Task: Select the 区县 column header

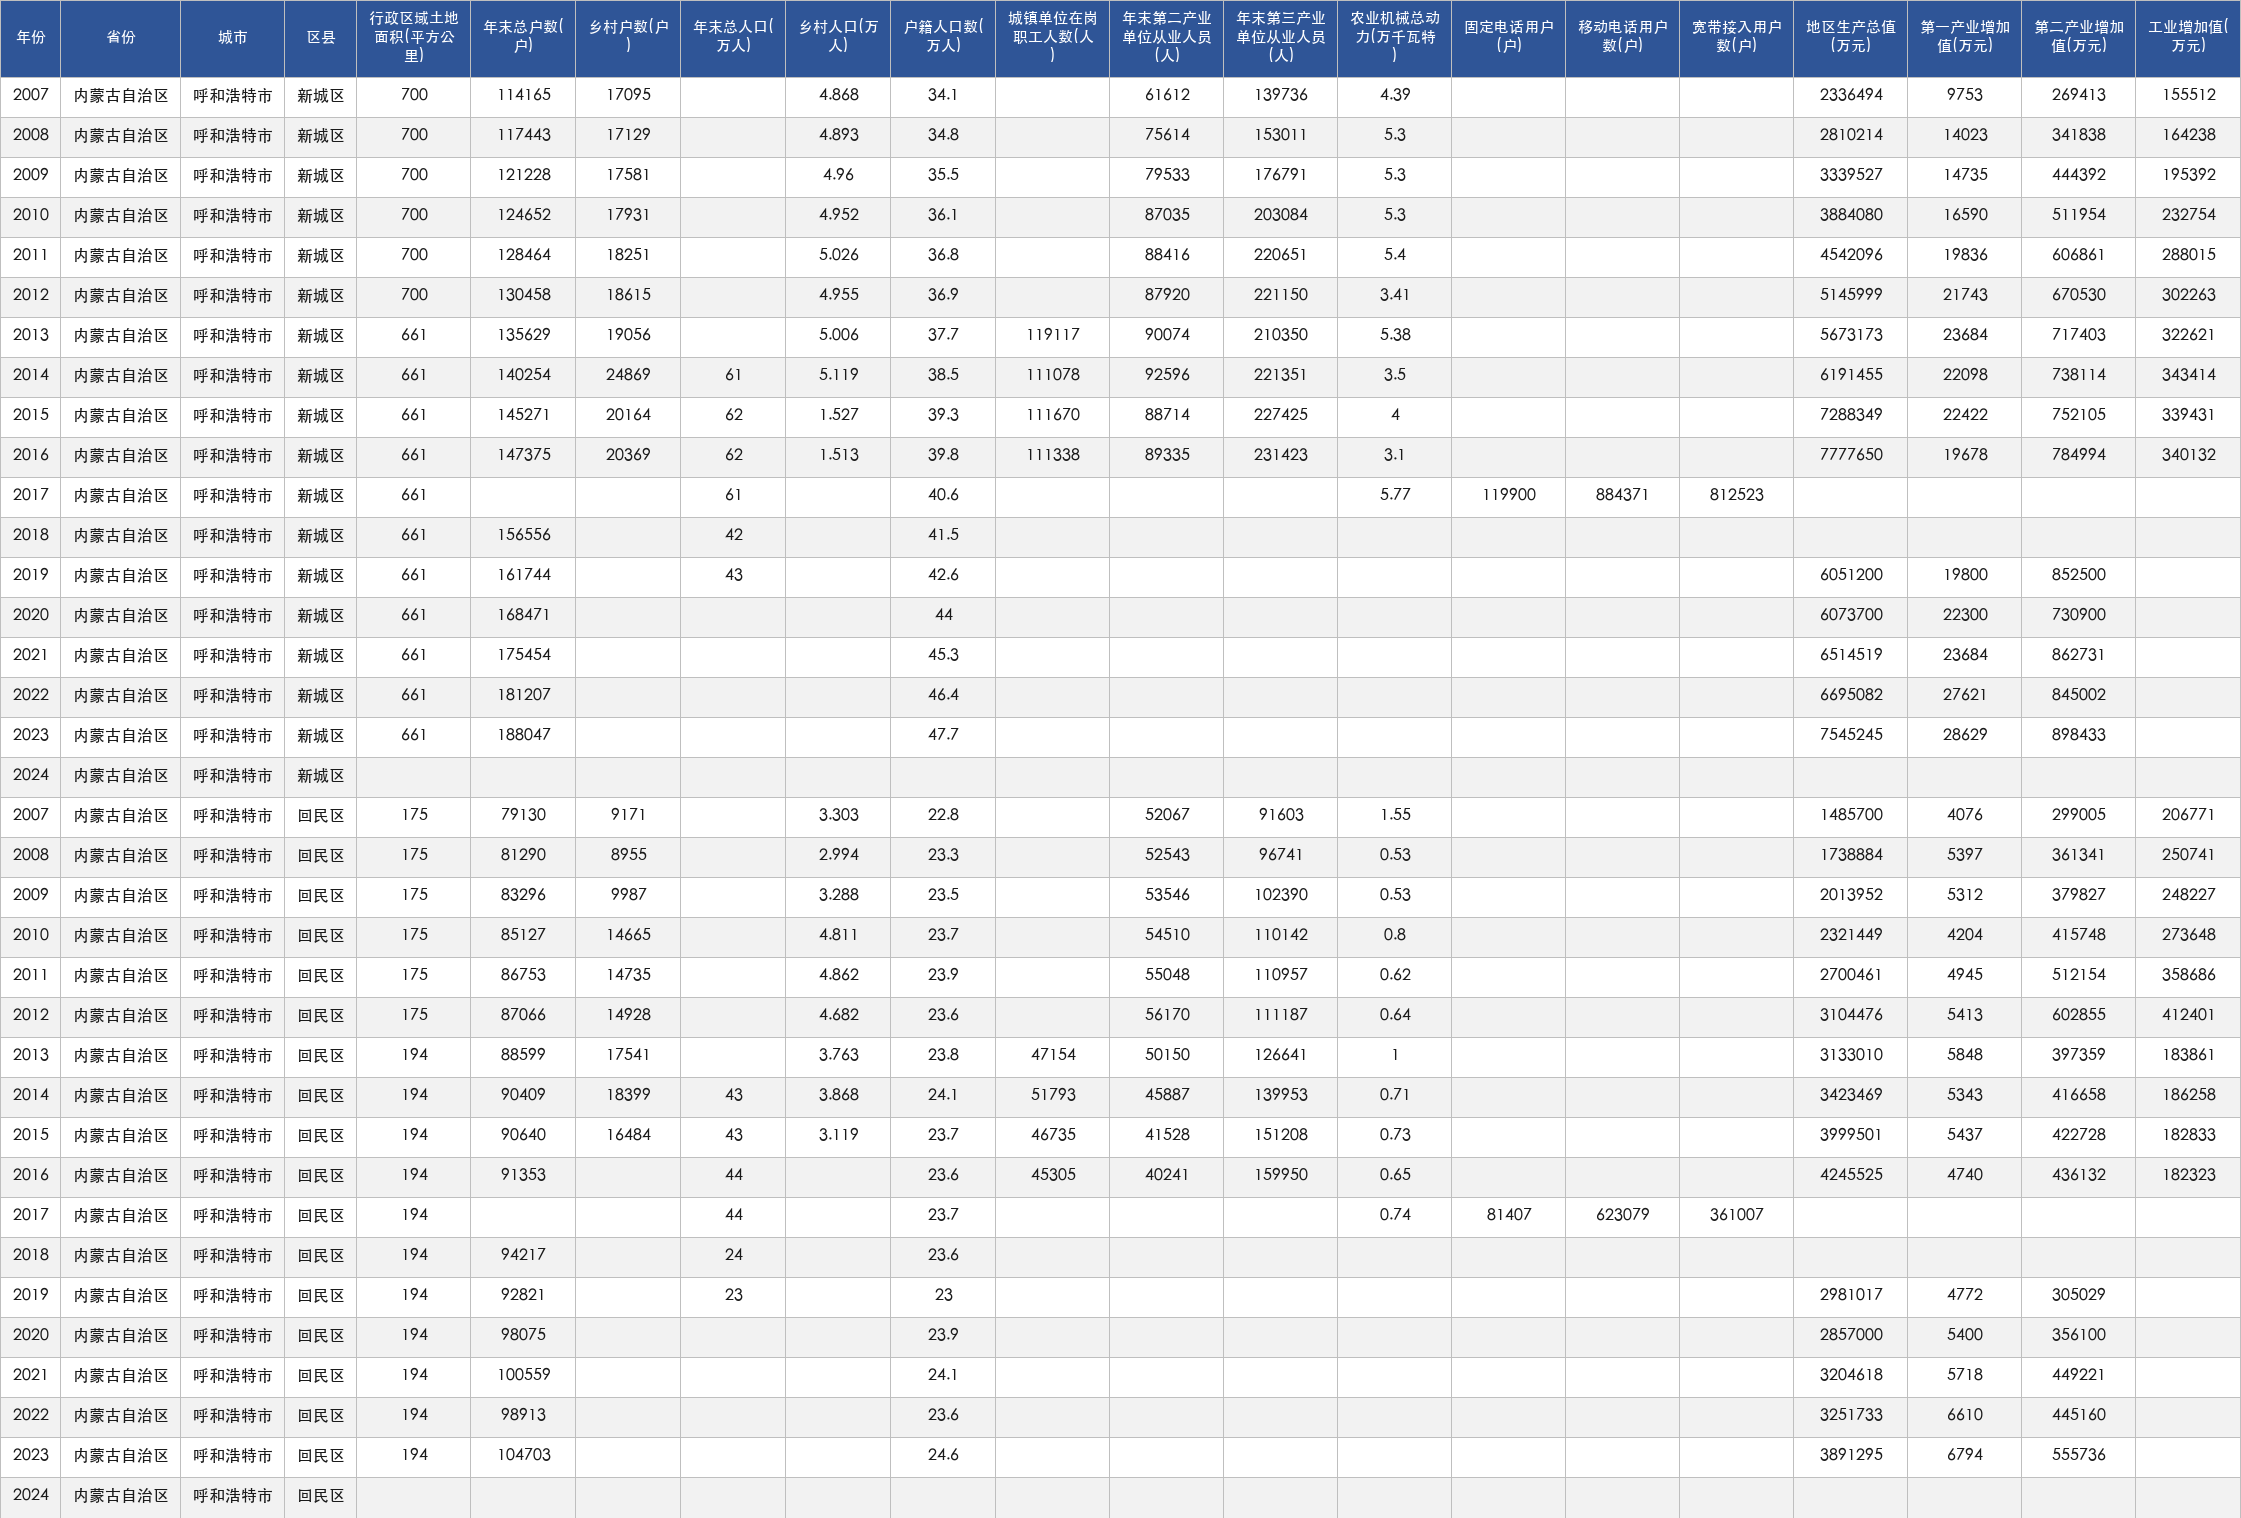Action: [x=320, y=38]
